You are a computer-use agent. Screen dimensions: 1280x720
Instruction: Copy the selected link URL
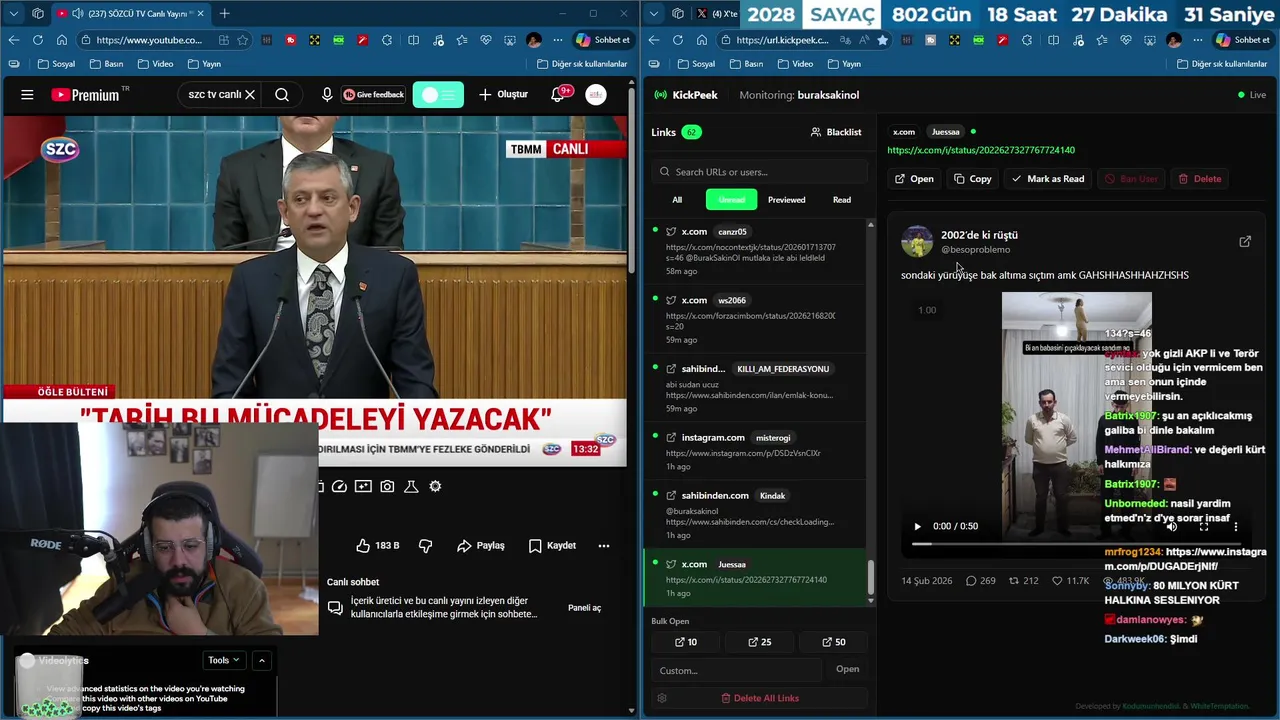973,179
